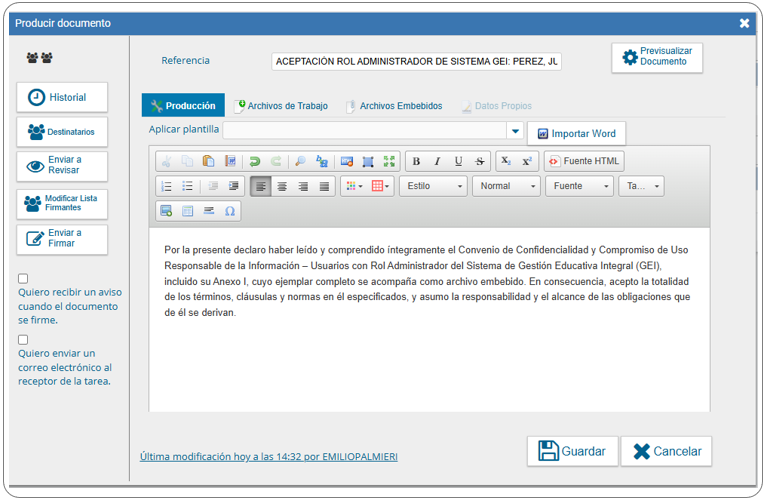Screen dimensions: 765x501
Task: Open the Estilo style dropdown
Action: click(433, 186)
